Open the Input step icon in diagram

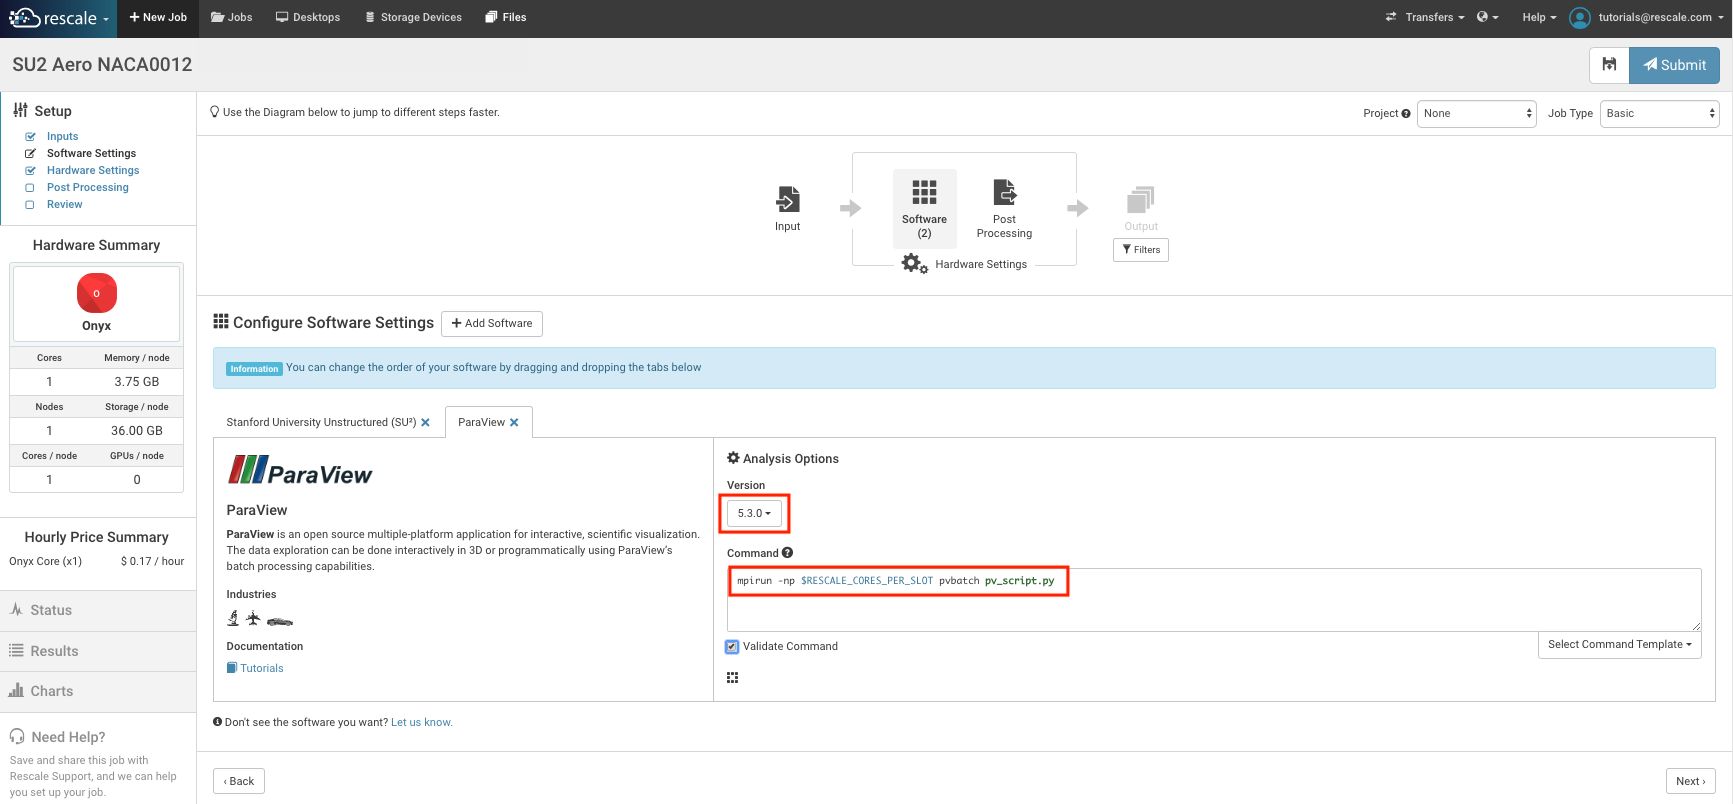[x=788, y=200]
